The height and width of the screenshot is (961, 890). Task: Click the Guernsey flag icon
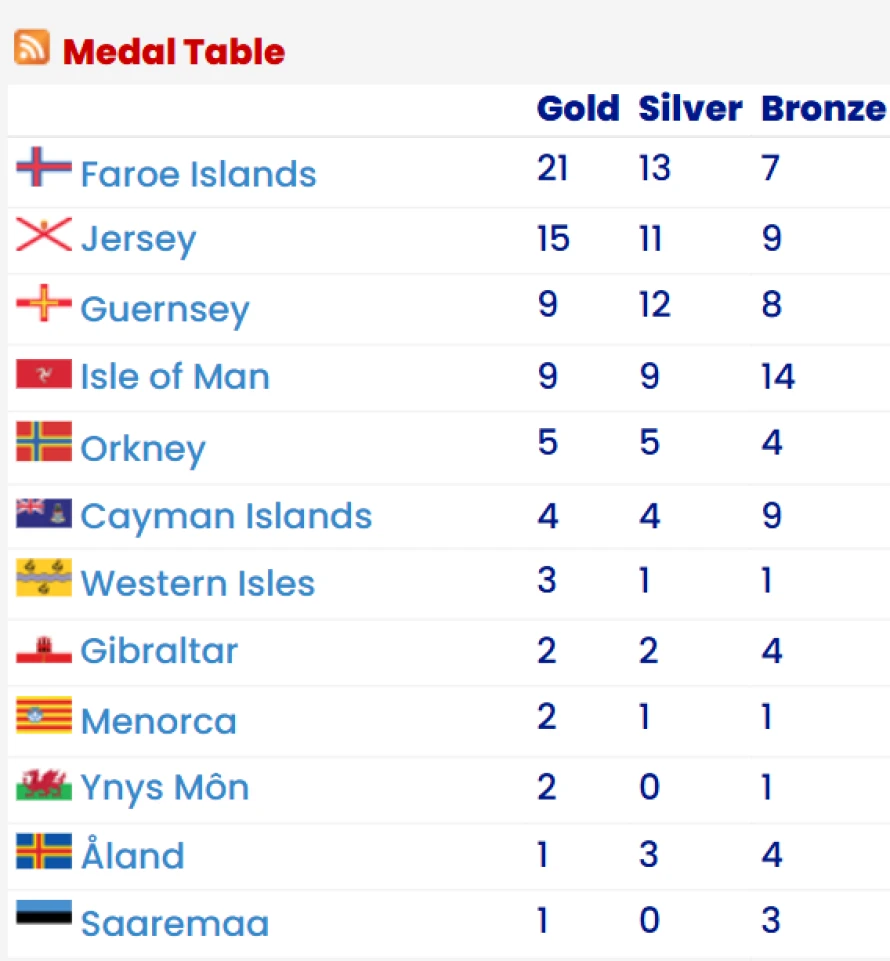coord(44,303)
